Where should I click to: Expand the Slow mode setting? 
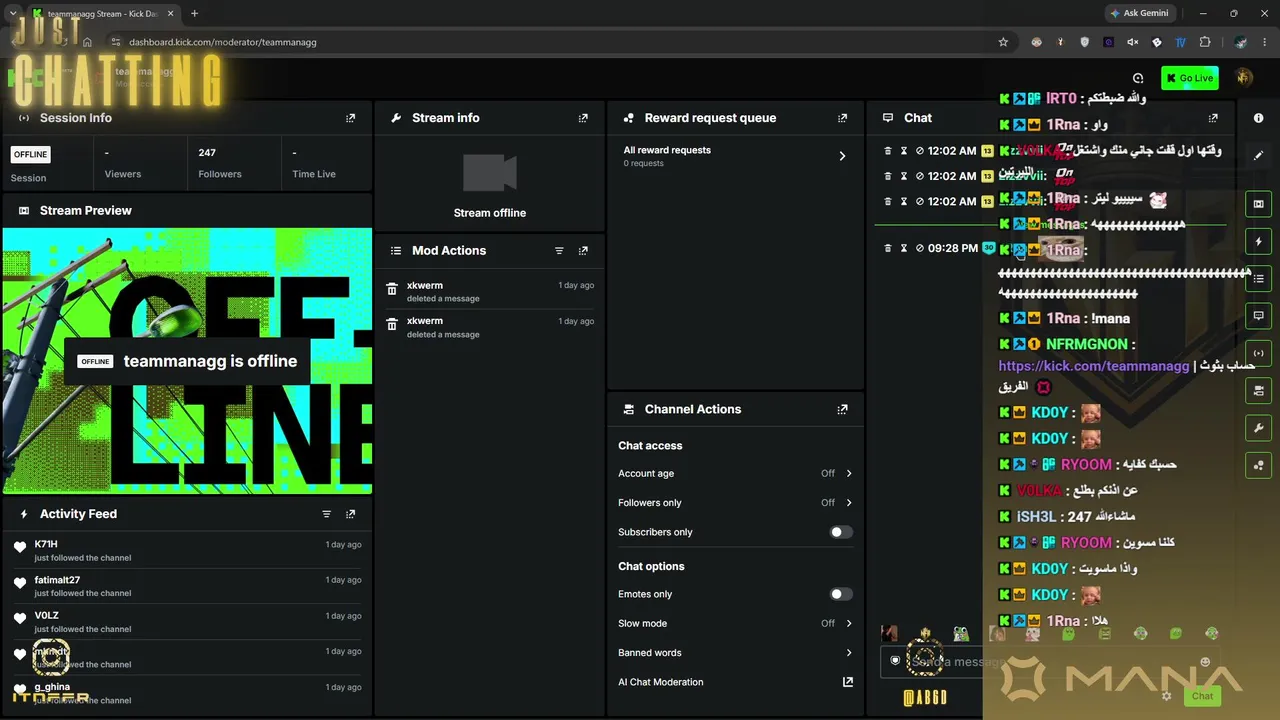736,624
